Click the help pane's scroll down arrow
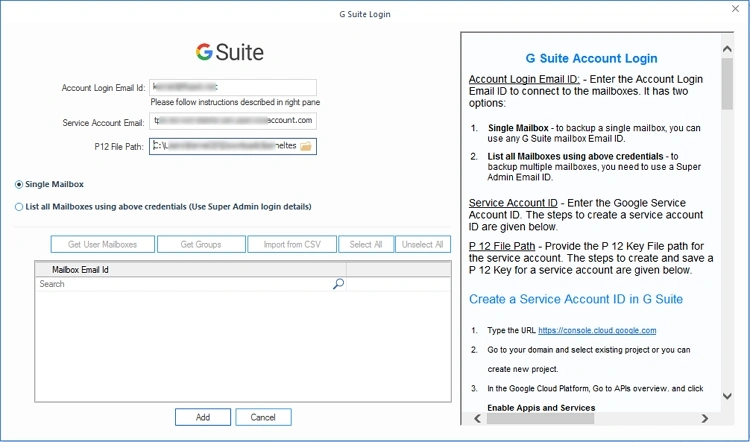Screen dimensions: 750x442 point(727,404)
